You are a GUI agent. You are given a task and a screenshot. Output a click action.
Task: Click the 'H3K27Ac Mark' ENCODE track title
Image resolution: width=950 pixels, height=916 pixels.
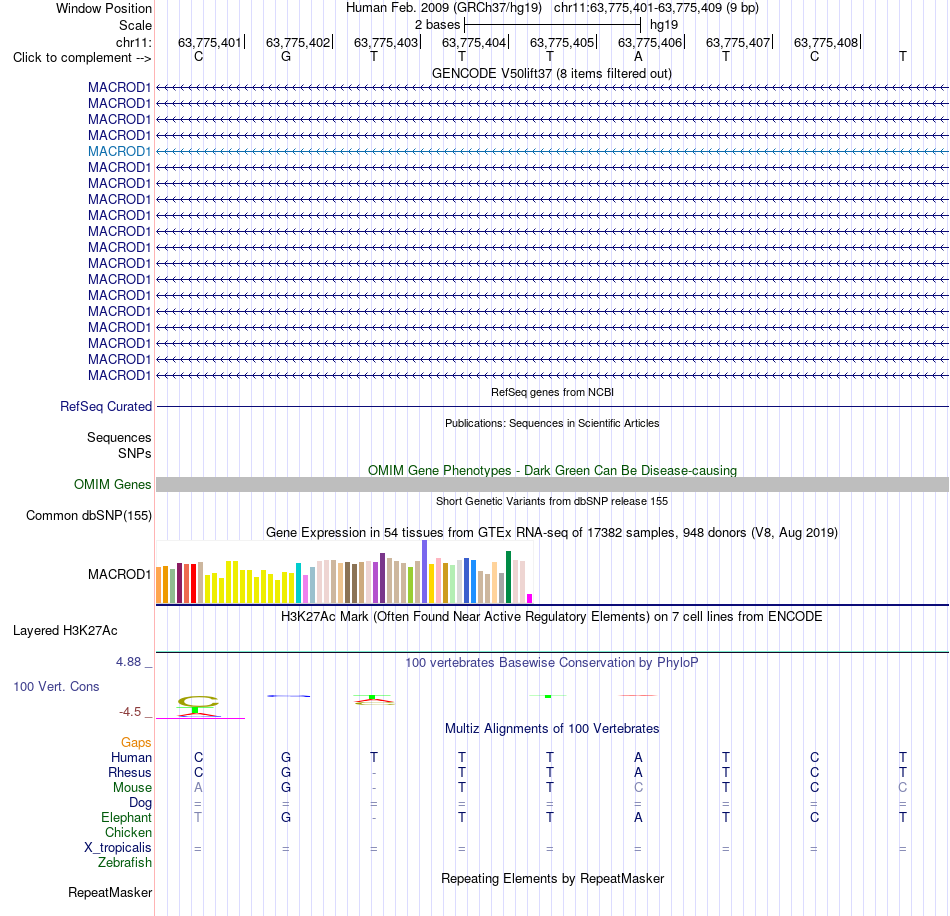pos(551,617)
